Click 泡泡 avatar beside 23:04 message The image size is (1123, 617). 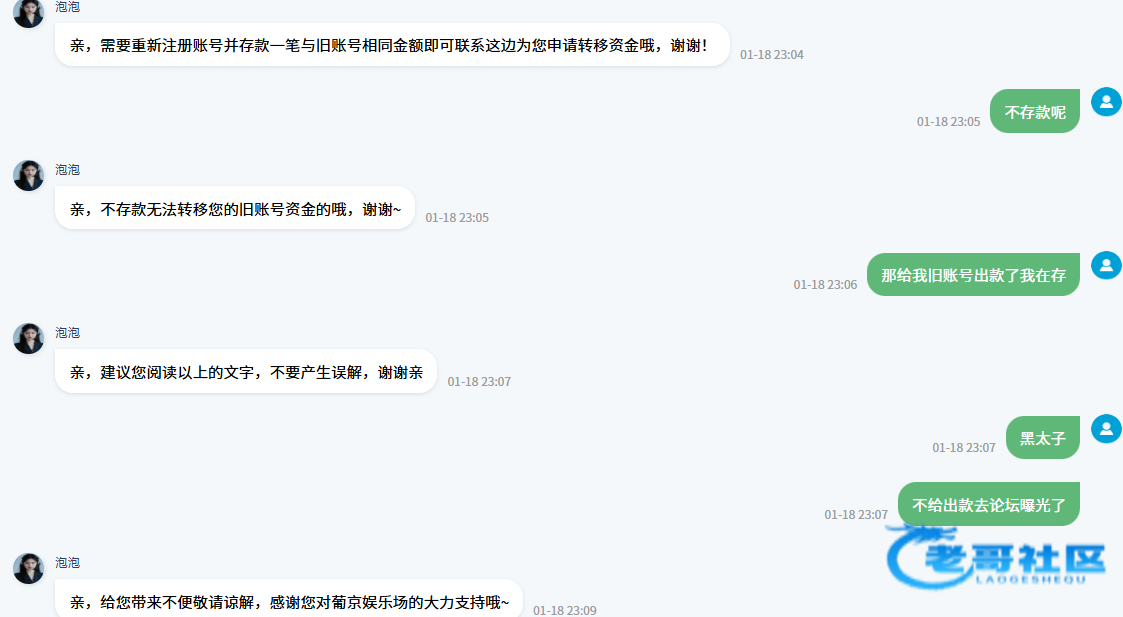coord(29,13)
